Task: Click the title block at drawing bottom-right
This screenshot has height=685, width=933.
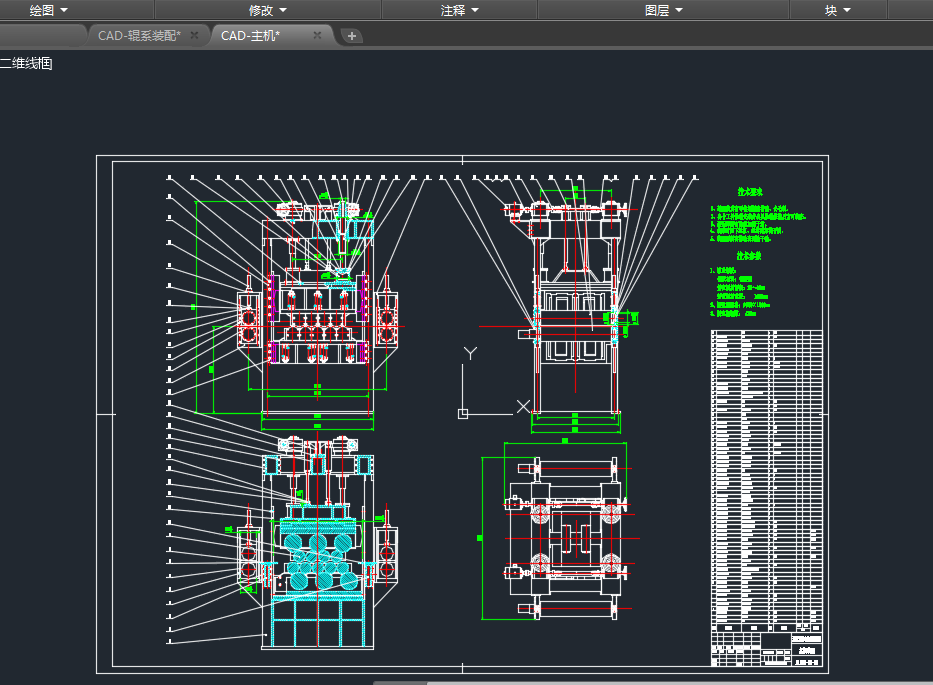Action: coord(766,648)
